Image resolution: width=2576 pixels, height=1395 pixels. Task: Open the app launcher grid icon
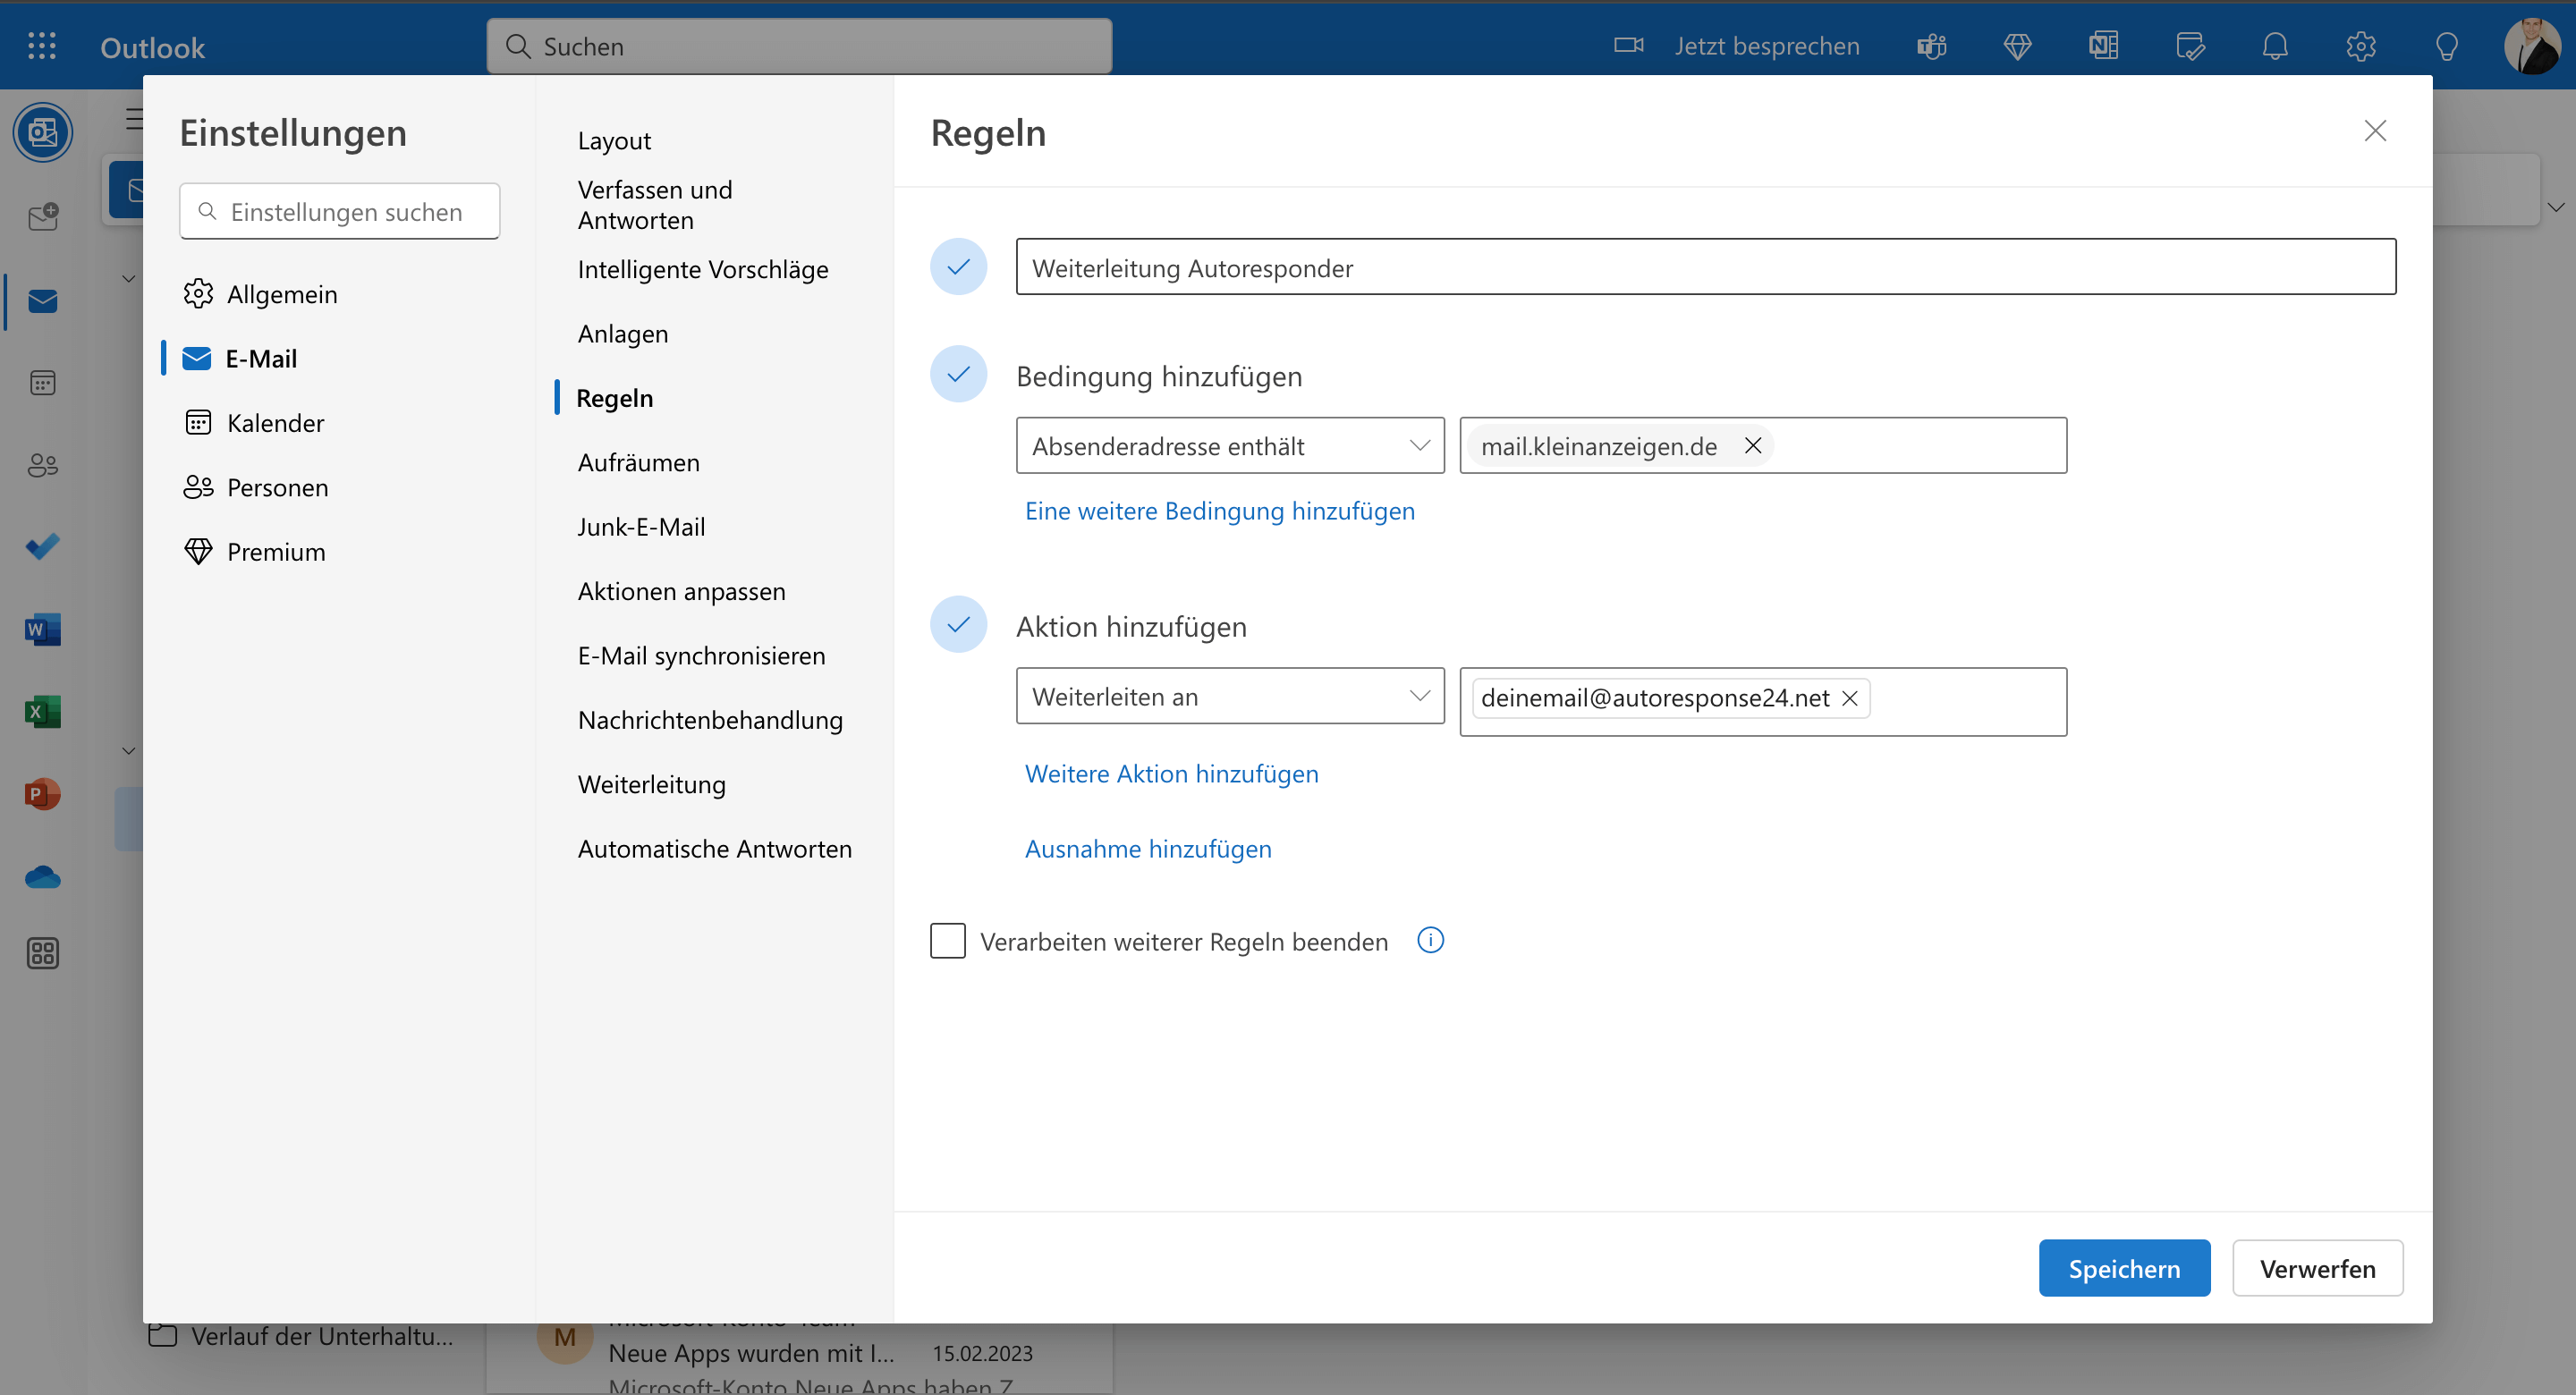[x=42, y=46]
